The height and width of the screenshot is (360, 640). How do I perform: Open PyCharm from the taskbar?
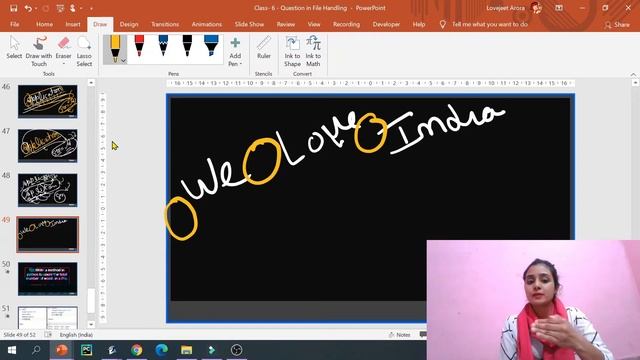(87, 350)
